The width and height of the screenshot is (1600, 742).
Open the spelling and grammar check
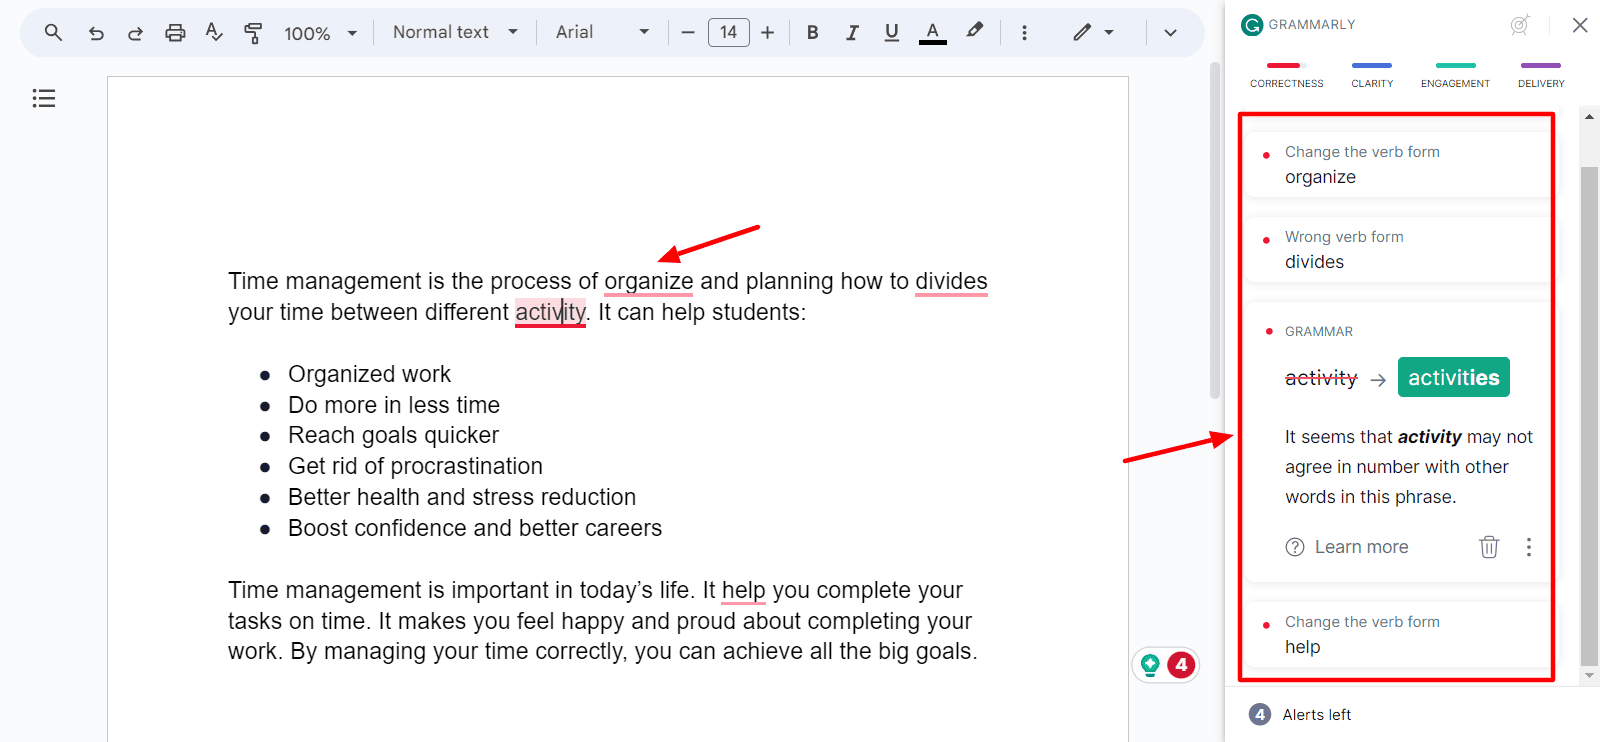click(214, 33)
